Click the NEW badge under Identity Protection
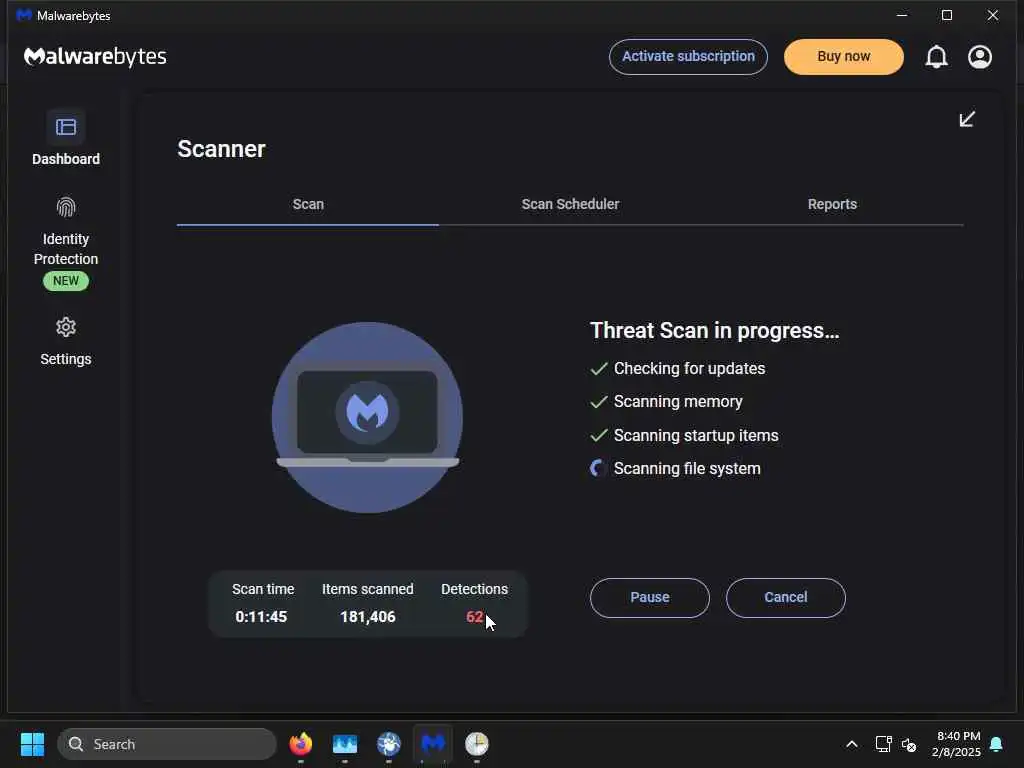The width and height of the screenshot is (1024, 768). pyautogui.click(x=66, y=281)
